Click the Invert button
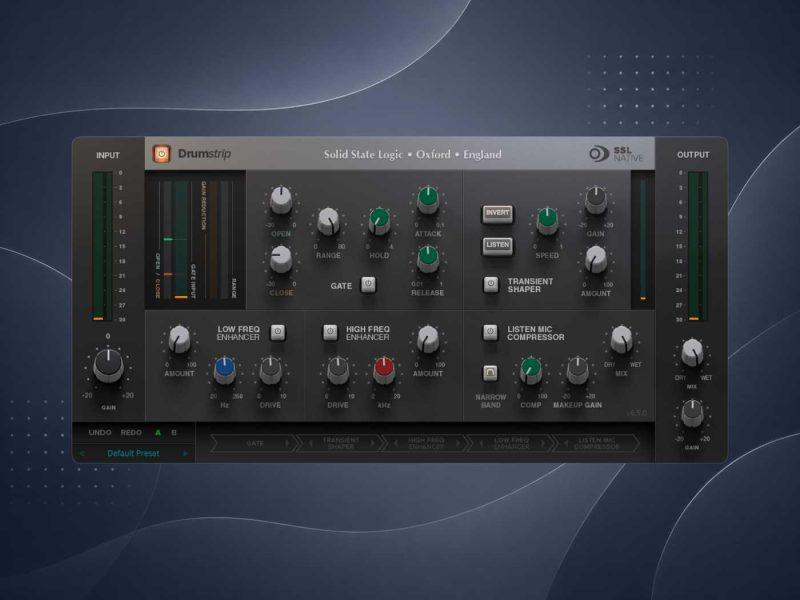The height and width of the screenshot is (600, 800). tap(497, 214)
